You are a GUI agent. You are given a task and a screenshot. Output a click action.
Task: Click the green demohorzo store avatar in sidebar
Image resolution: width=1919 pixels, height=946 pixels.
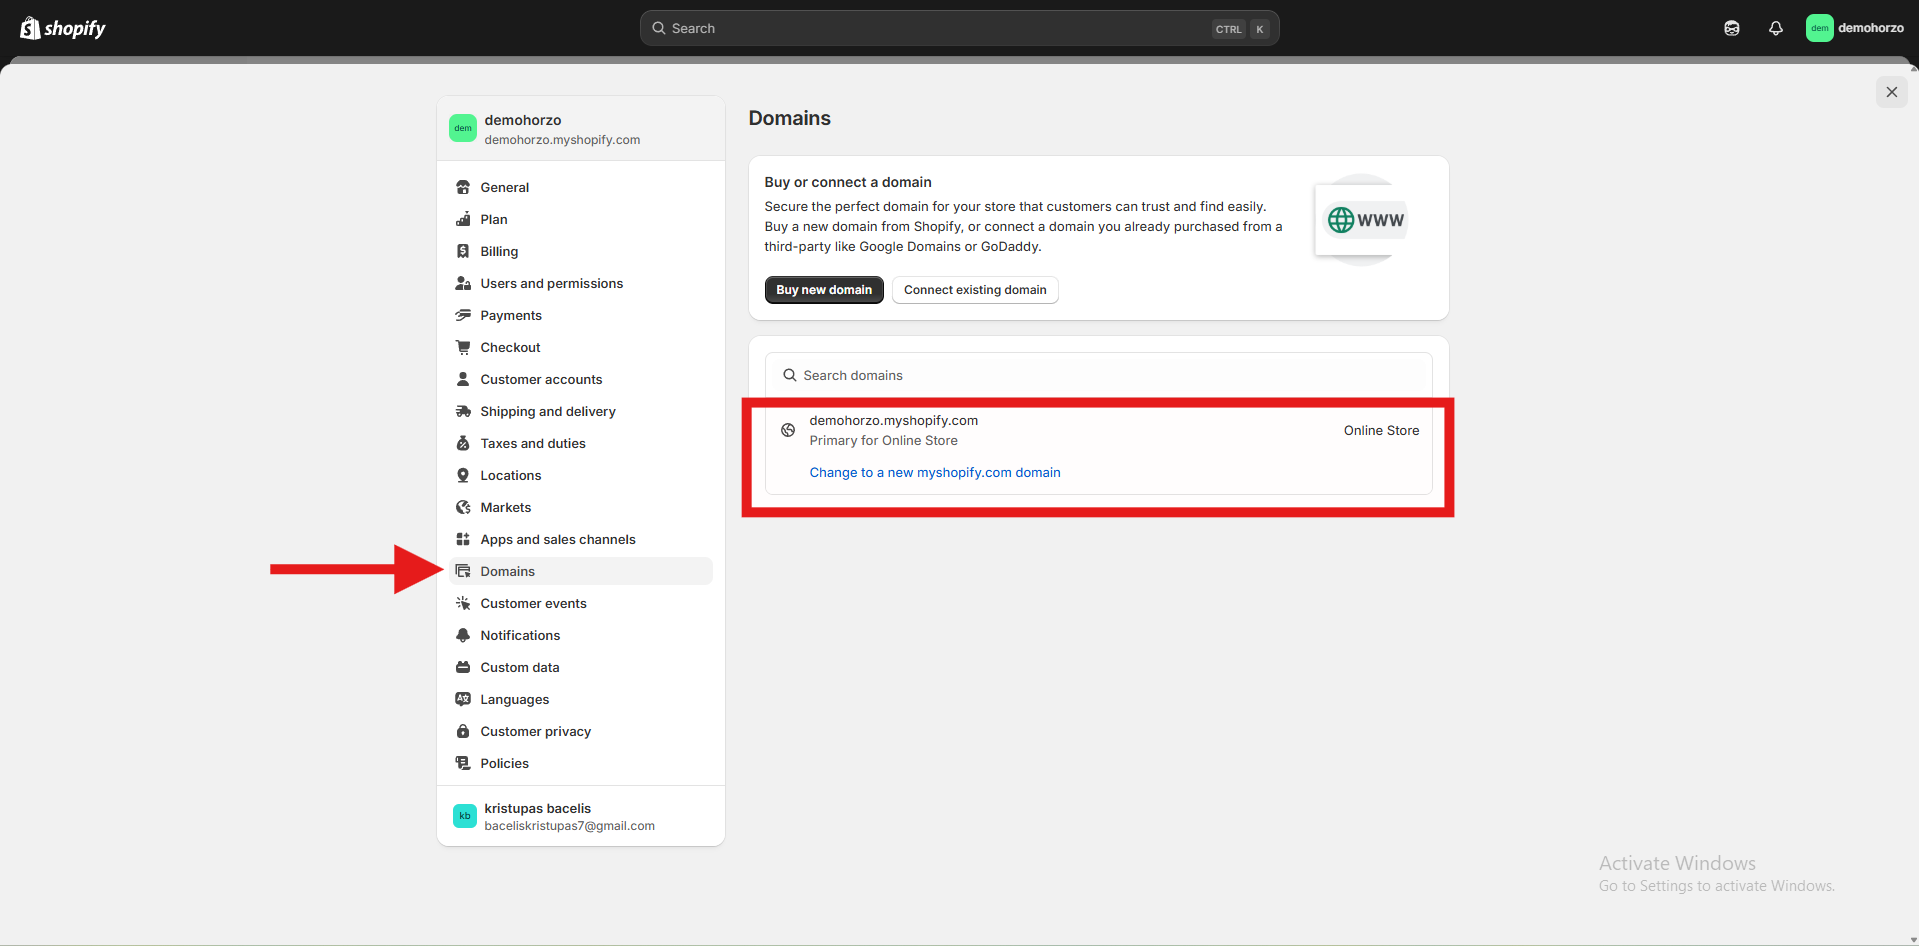pos(462,128)
